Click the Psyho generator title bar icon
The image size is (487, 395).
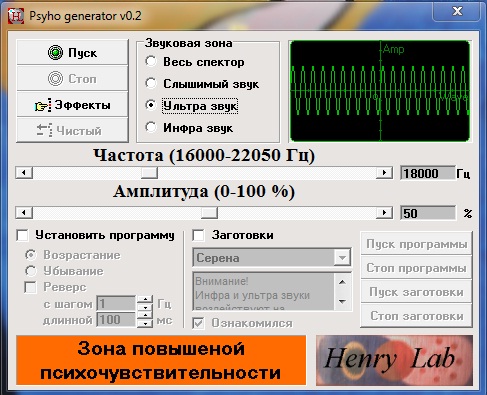coord(16,16)
